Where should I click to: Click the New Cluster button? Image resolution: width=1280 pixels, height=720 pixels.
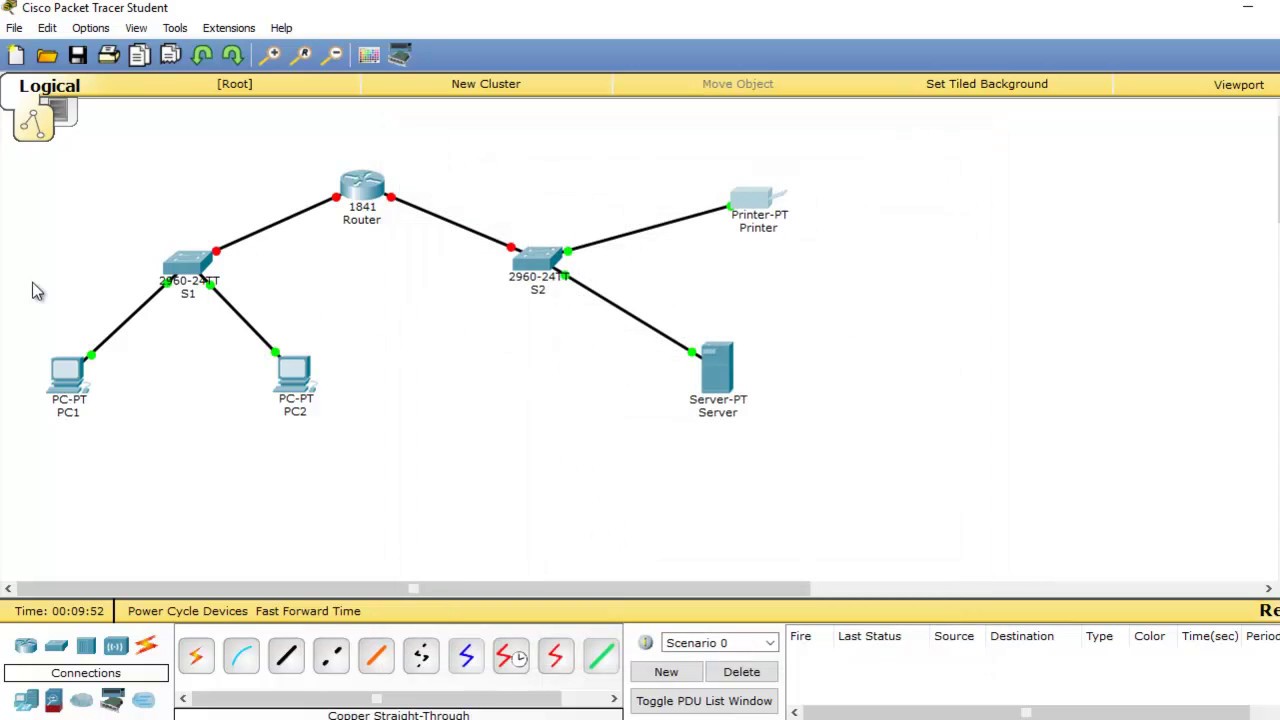[486, 84]
